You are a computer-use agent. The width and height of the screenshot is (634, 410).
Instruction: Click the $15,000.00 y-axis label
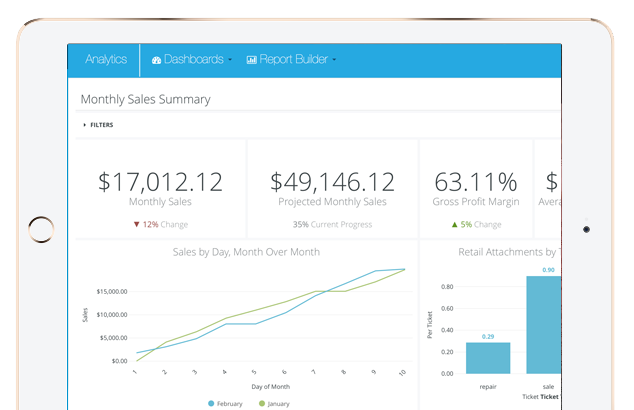[x=112, y=292]
